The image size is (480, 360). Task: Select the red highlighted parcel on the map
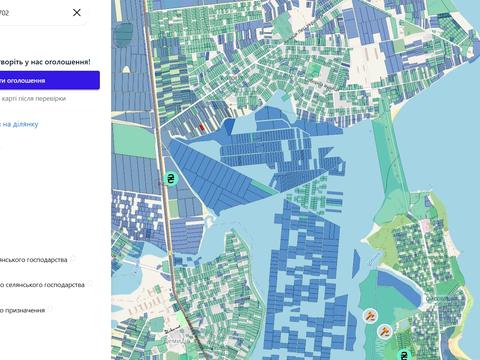201,127
